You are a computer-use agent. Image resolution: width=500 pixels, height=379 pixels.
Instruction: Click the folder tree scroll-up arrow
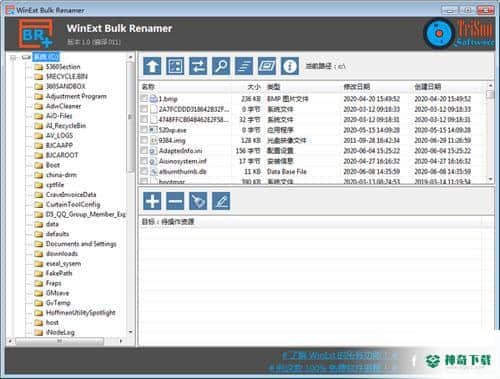(x=130, y=57)
